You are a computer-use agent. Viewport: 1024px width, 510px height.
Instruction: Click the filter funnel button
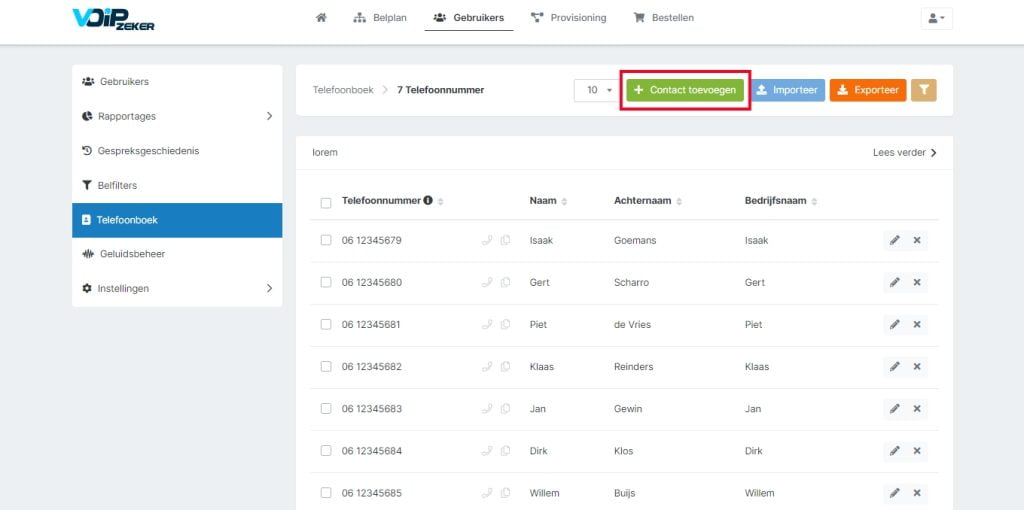point(924,90)
